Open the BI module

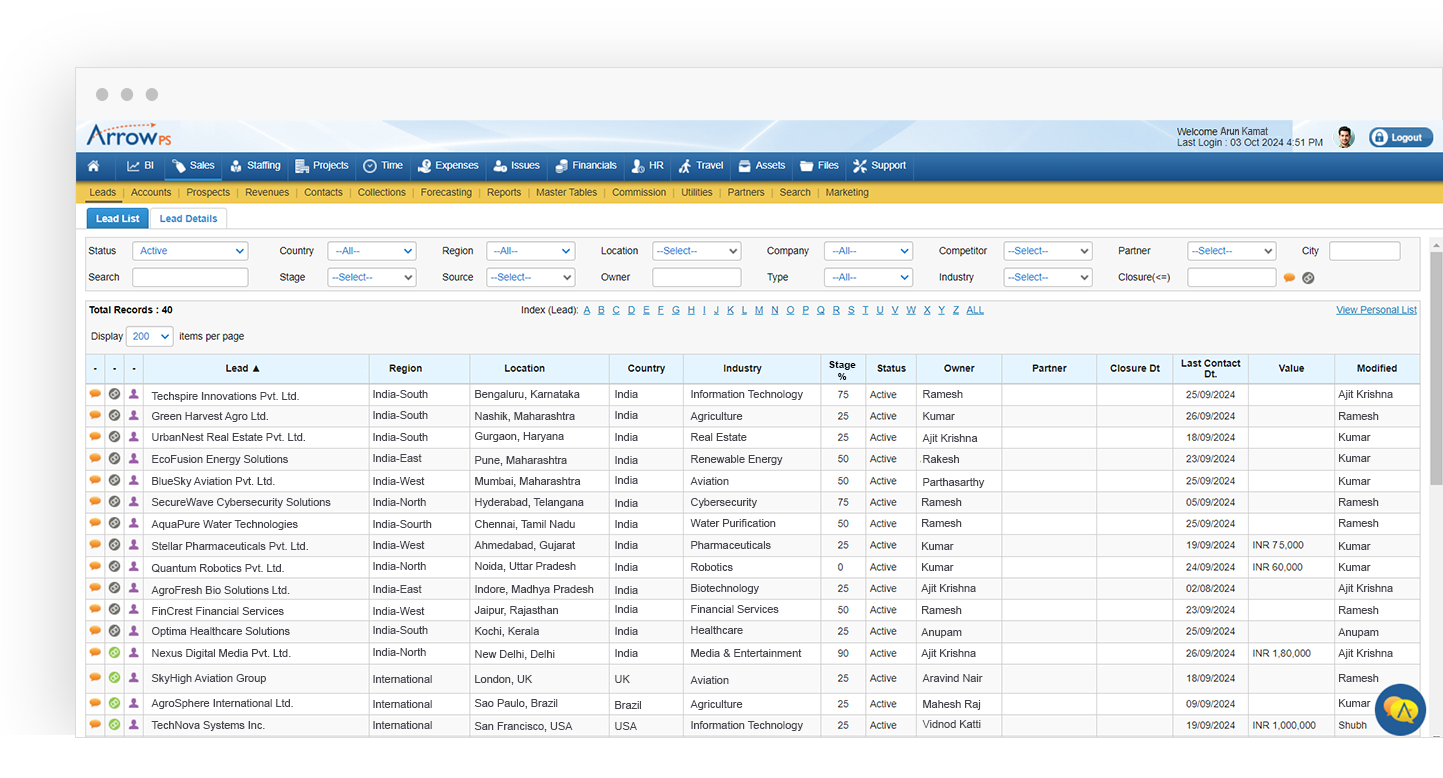(x=140, y=166)
